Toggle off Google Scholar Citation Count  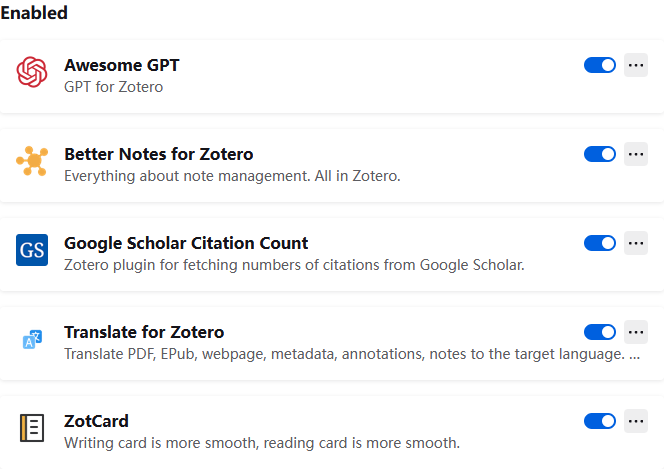pos(600,243)
